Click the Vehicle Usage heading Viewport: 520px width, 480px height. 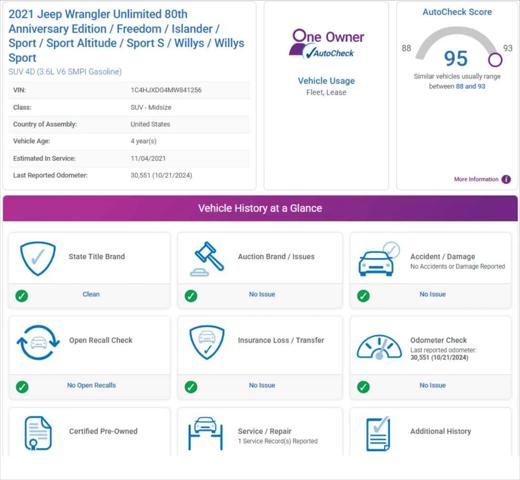(326, 81)
